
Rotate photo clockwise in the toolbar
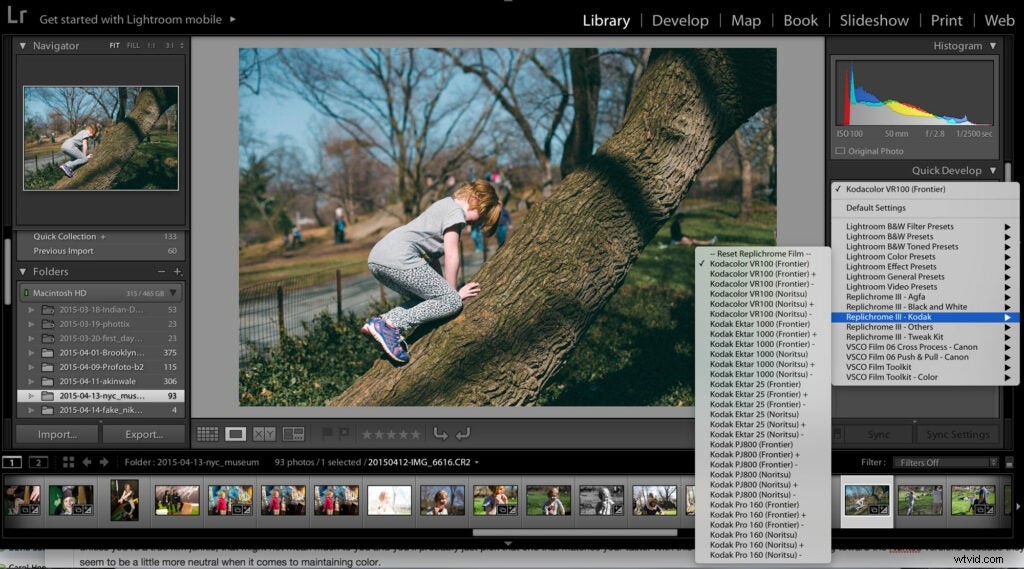462,434
